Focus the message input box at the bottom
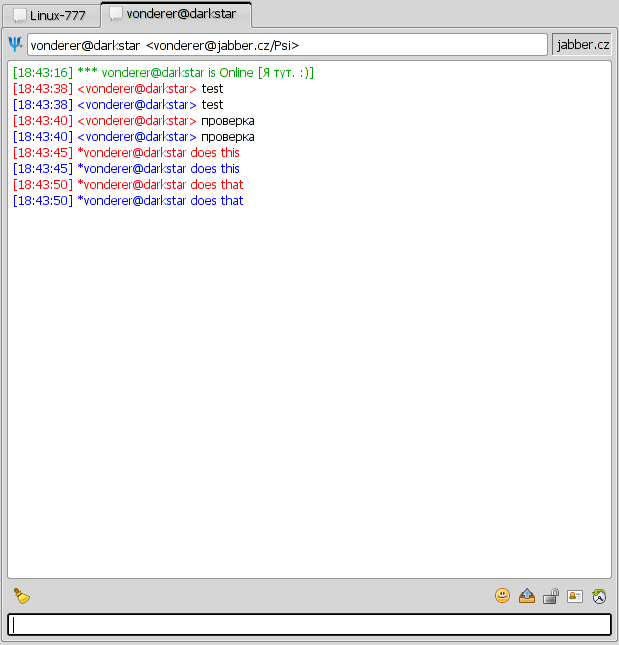 [x=309, y=624]
